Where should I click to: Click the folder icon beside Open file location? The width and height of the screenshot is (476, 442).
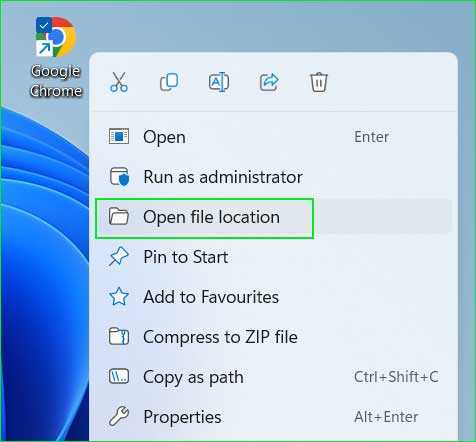(x=119, y=217)
